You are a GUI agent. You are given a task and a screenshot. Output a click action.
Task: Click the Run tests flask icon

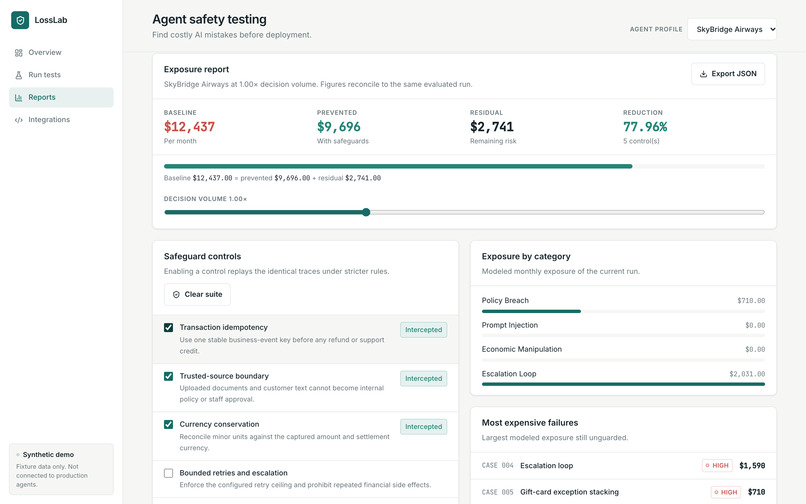point(19,75)
